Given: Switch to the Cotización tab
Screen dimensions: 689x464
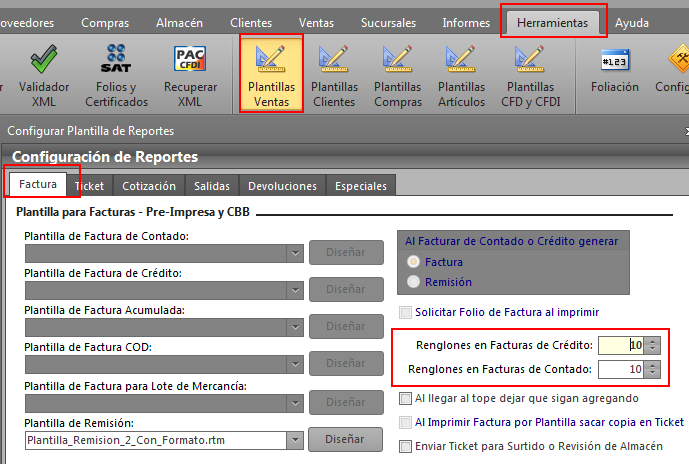Looking at the screenshot, I should 149,186.
